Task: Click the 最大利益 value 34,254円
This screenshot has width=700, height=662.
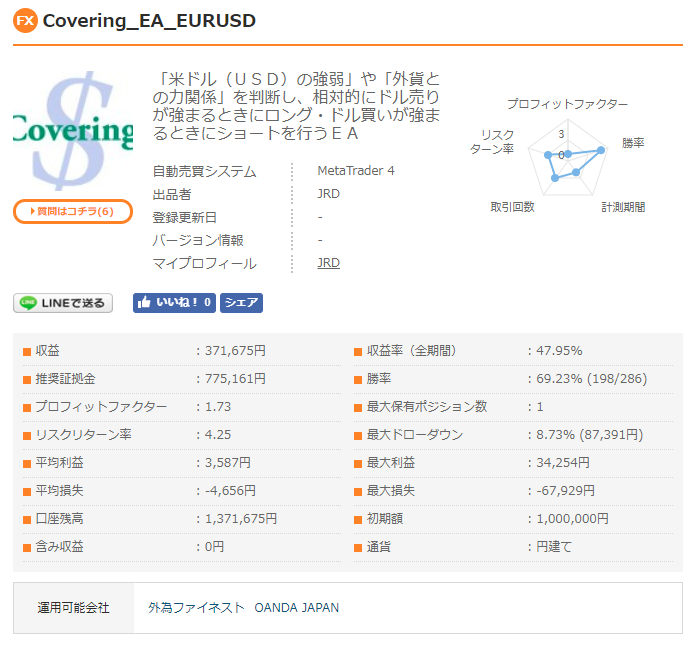Action: [x=563, y=463]
